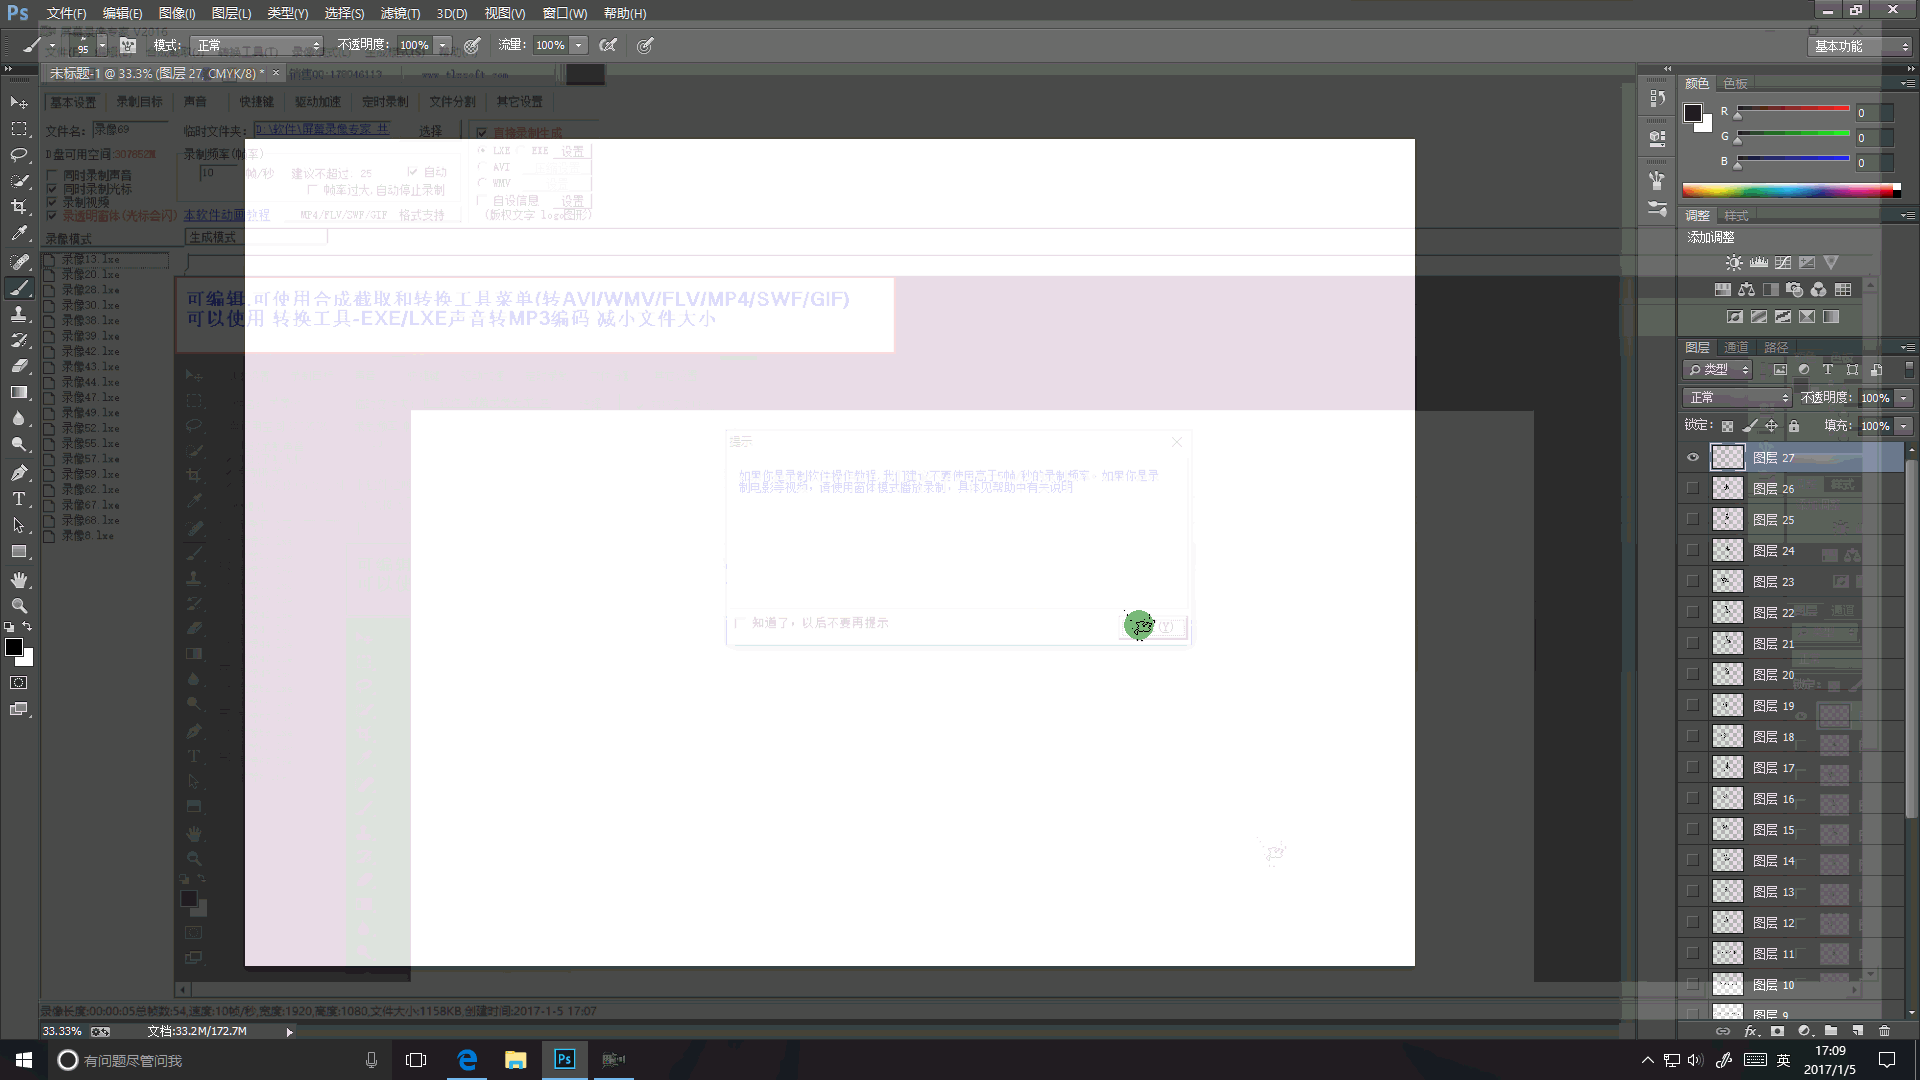Select the Blur tool

pyautogui.click(x=19, y=418)
